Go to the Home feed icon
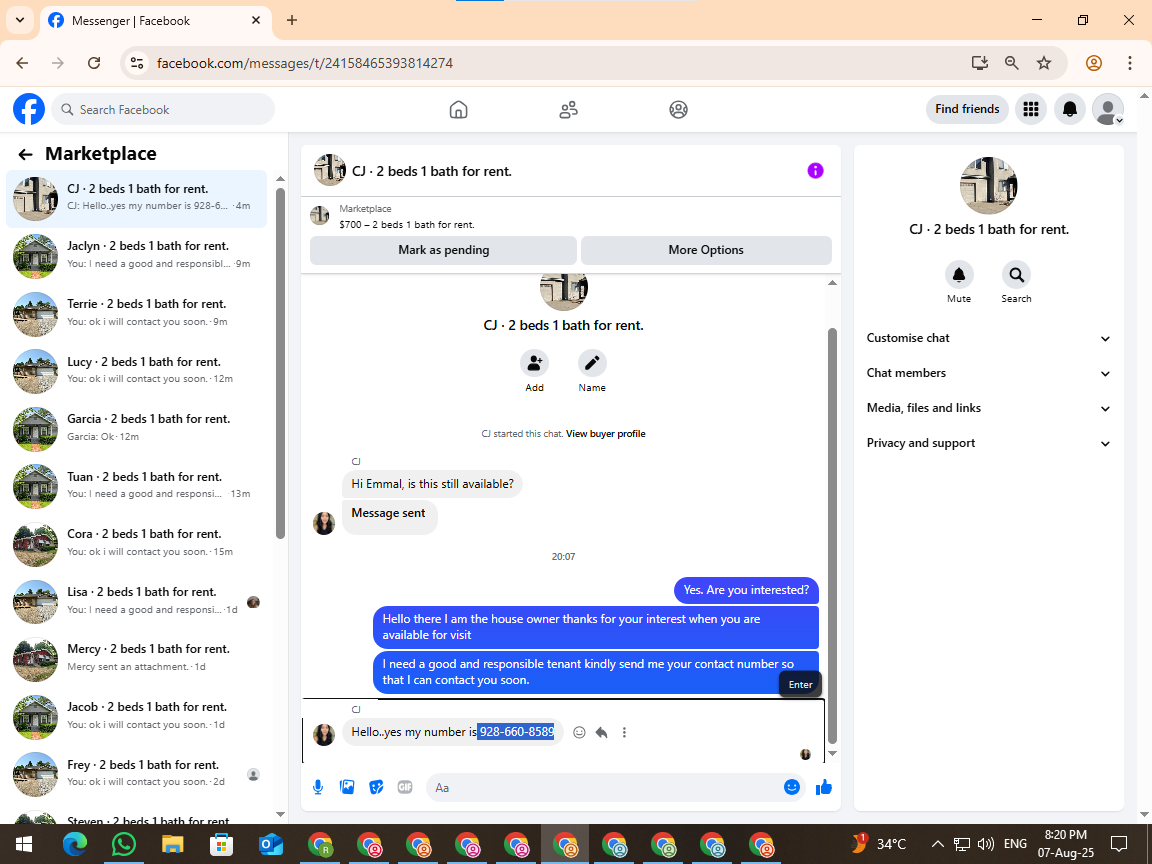Screen dimensions: 1152x864 458,109
